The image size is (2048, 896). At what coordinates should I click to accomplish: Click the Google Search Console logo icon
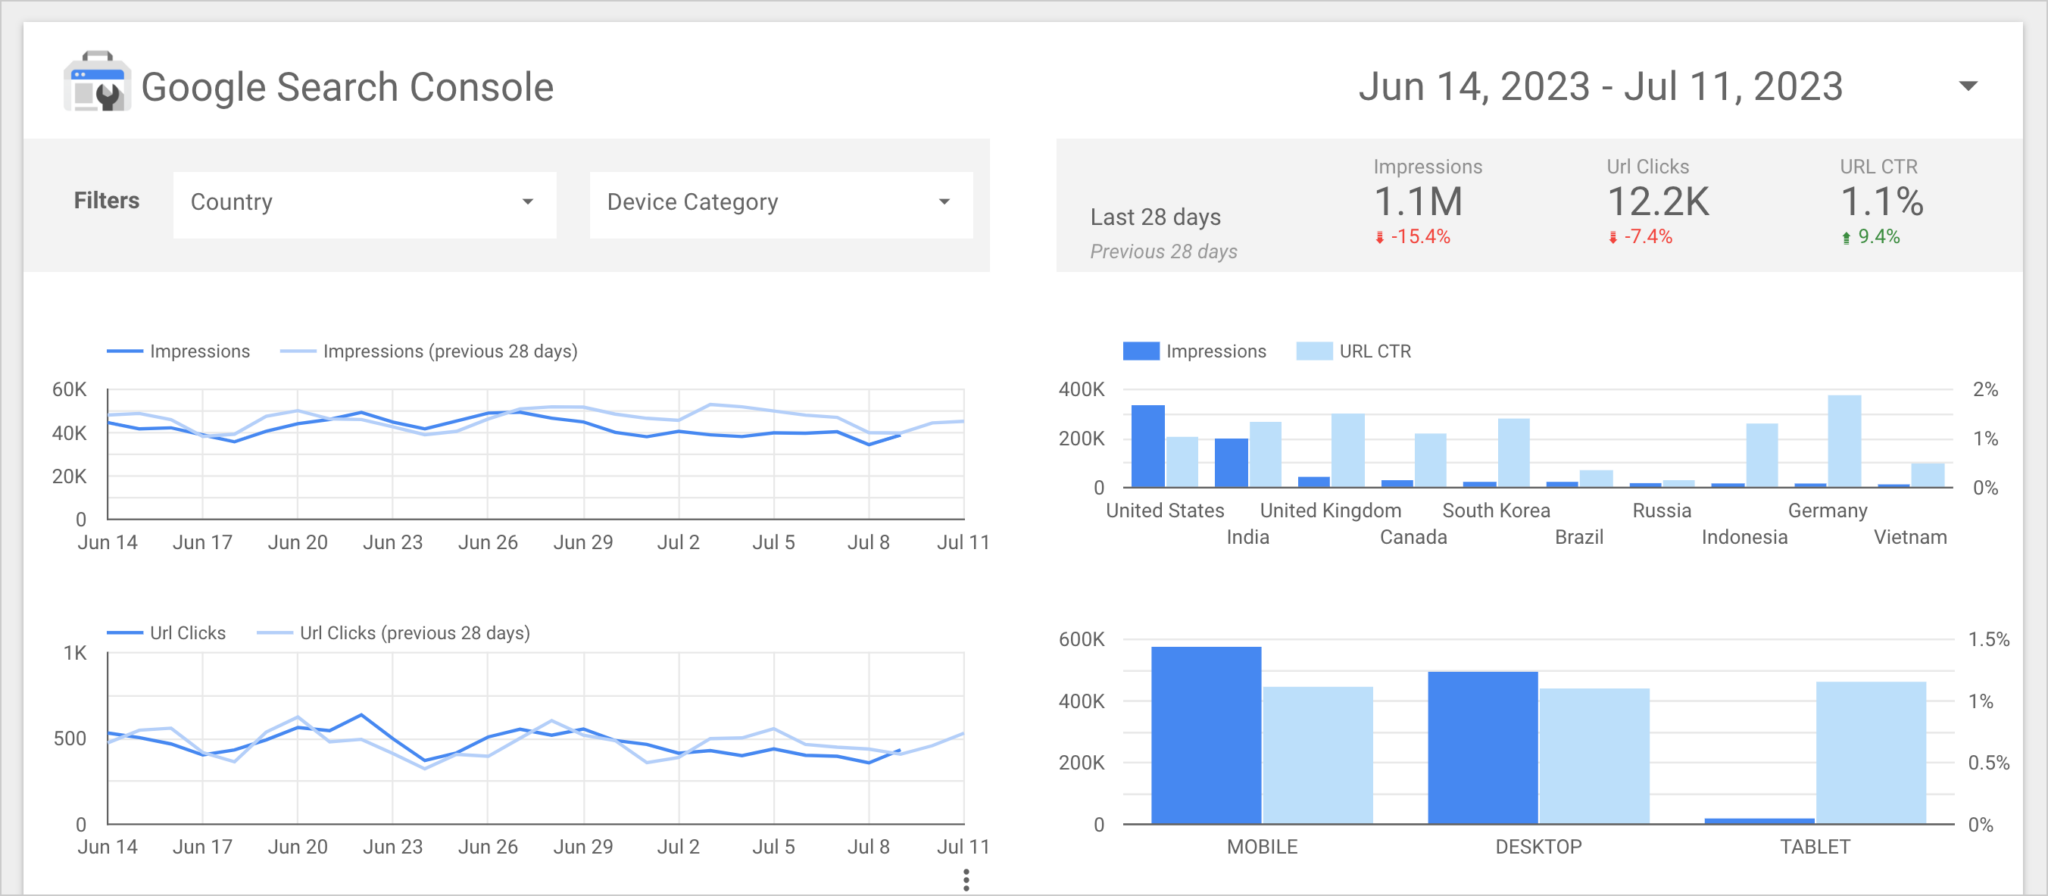click(x=97, y=82)
